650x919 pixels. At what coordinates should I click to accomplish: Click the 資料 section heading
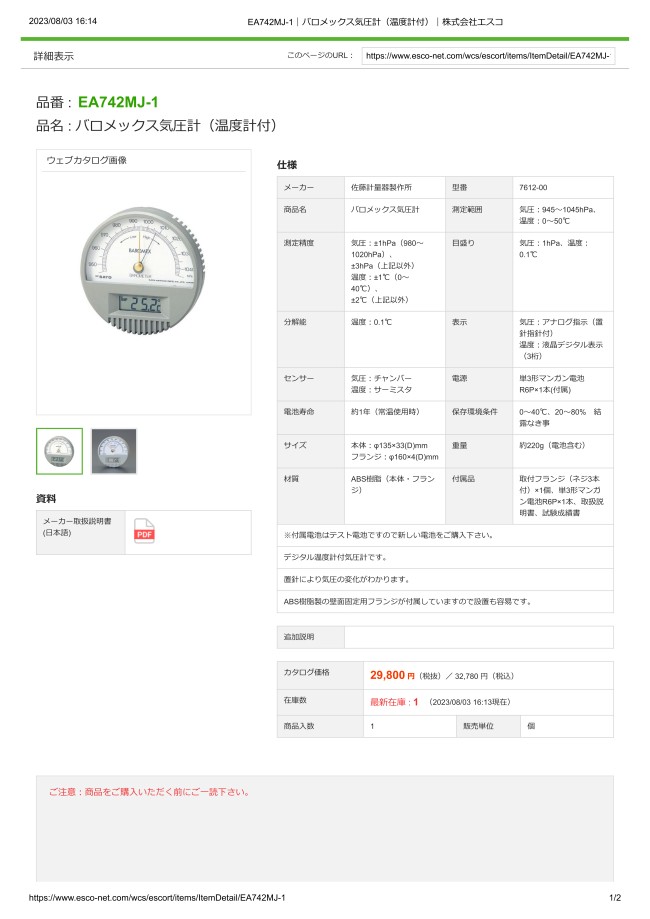pyautogui.click(x=46, y=498)
